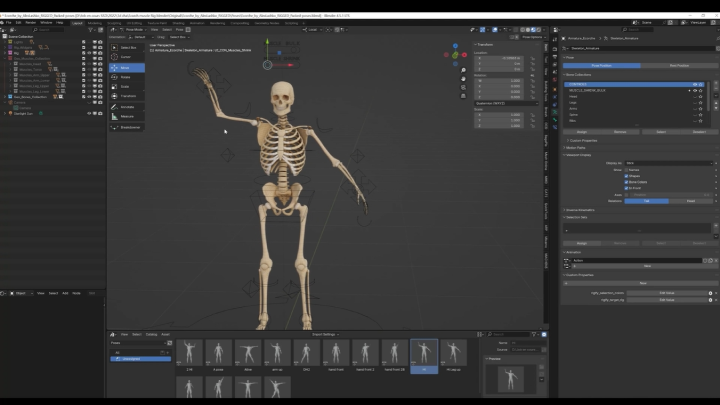Choose the Cursor tool
The height and width of the screenshot is (405, 720).
coord(126,57)
